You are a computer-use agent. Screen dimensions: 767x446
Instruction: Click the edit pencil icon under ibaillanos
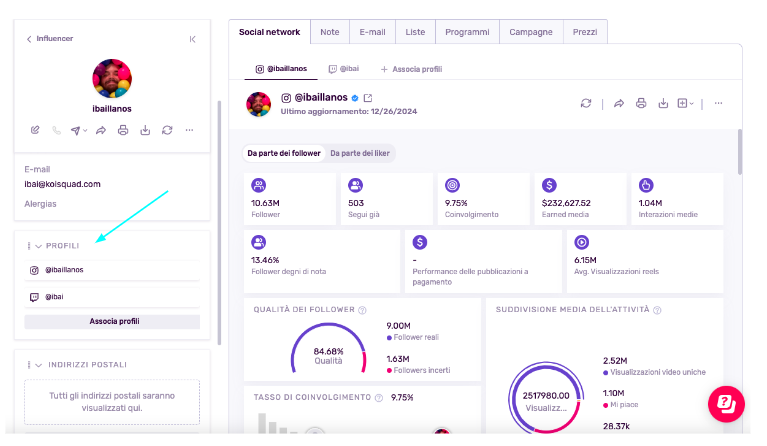[35, 130]
